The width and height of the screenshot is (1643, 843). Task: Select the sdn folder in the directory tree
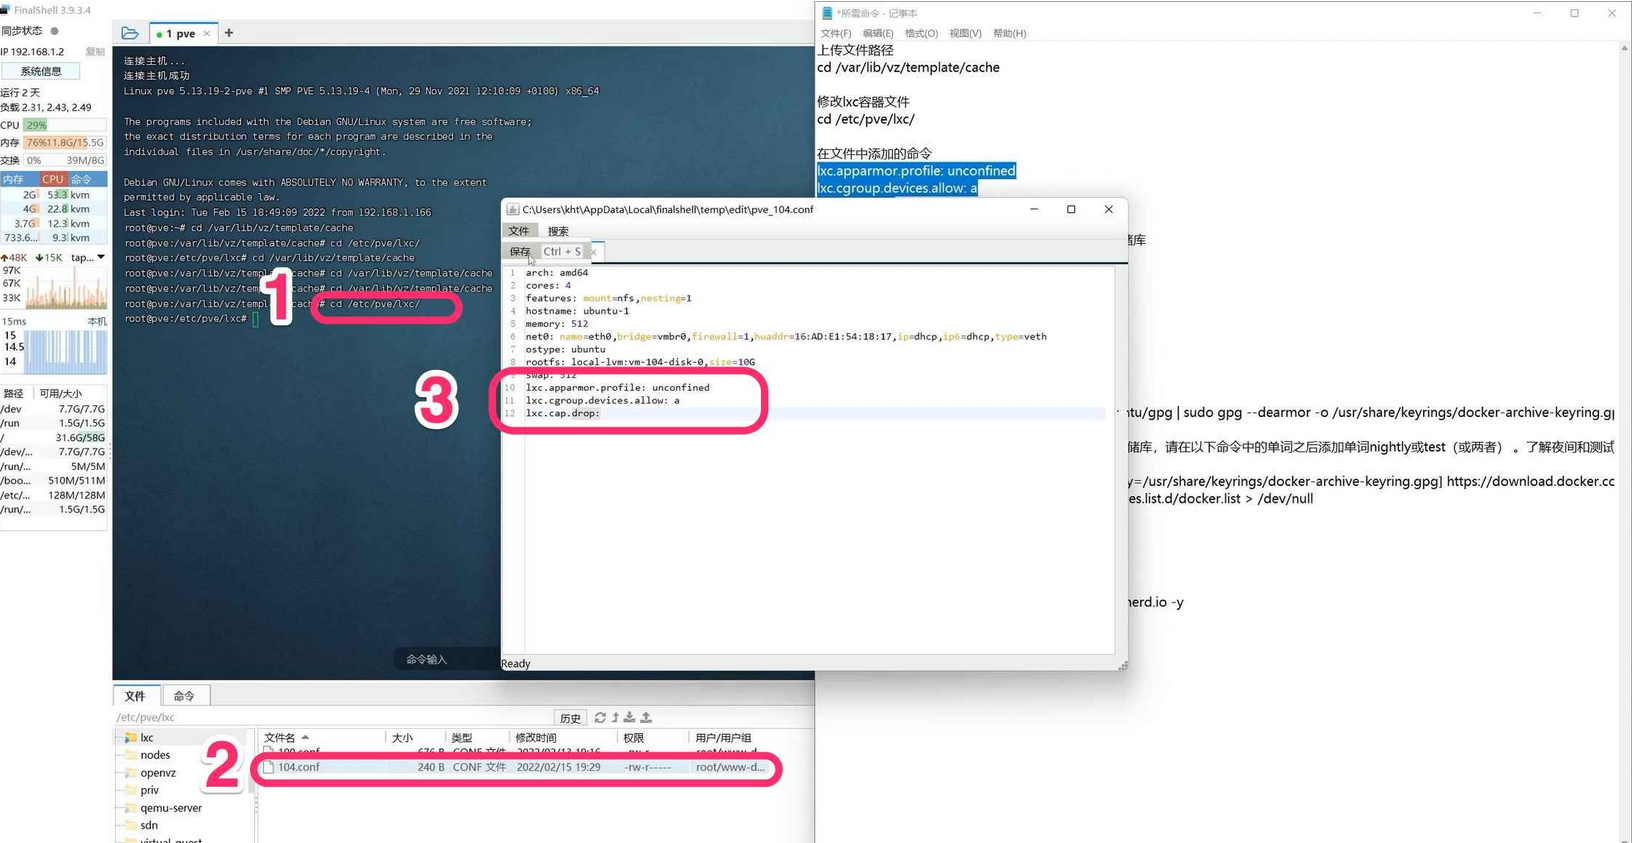point(149,825)
